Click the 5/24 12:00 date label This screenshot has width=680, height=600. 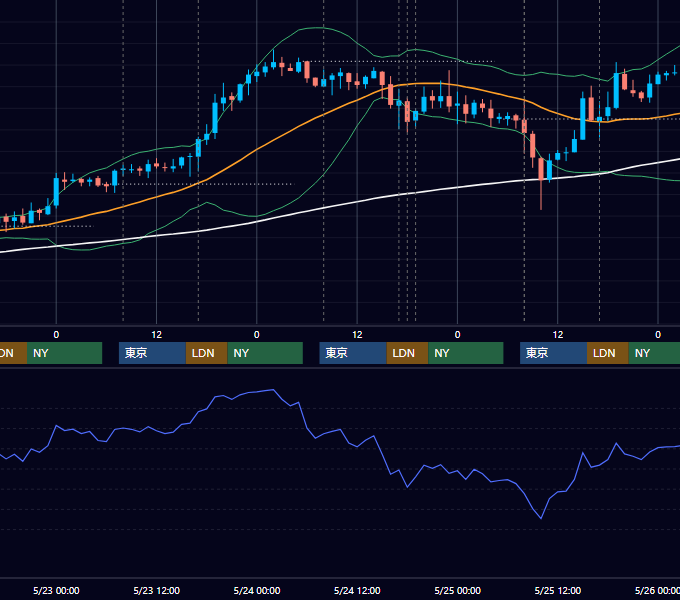(x=357, y=590)
